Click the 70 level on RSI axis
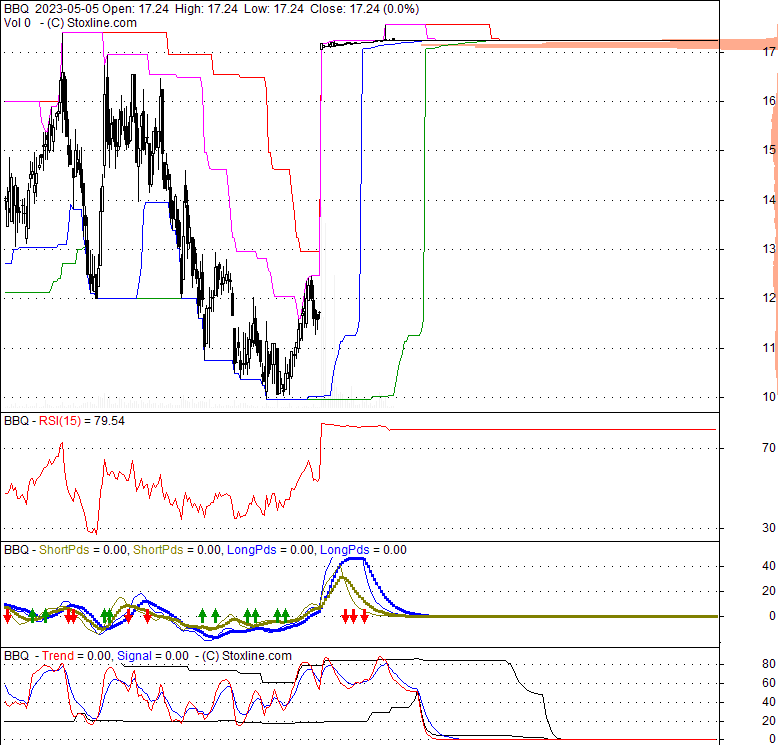 pos(769,448)
